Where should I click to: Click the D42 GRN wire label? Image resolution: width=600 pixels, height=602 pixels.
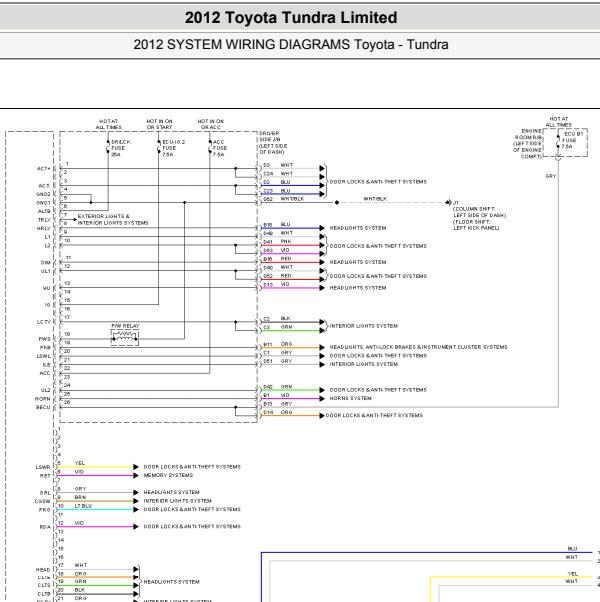pos(278,387)
